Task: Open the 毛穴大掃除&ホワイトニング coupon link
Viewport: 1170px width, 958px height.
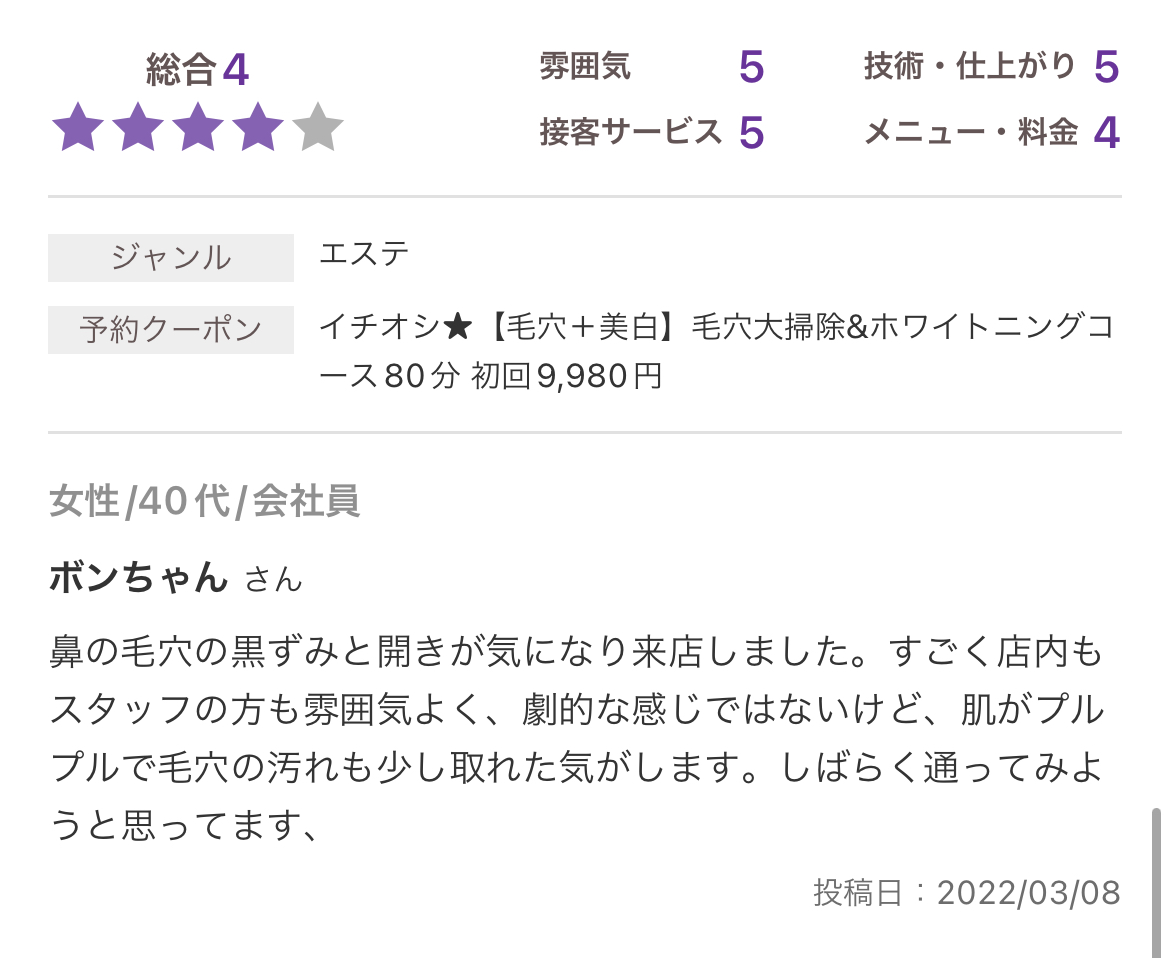Action: (x=716, y=351)
